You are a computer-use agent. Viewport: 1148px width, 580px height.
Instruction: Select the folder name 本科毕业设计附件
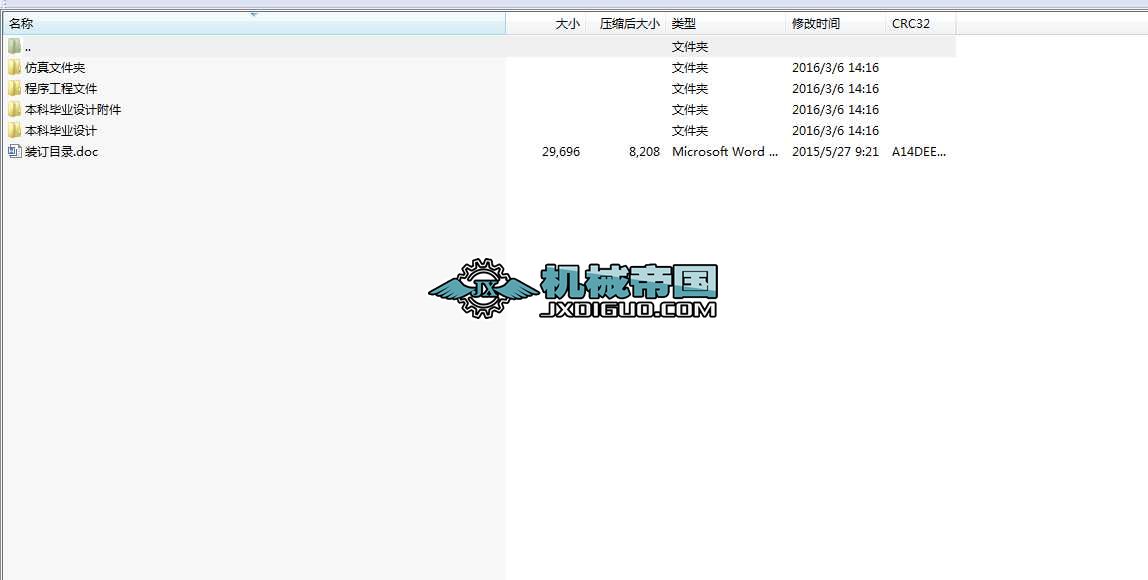coord(73,110)
